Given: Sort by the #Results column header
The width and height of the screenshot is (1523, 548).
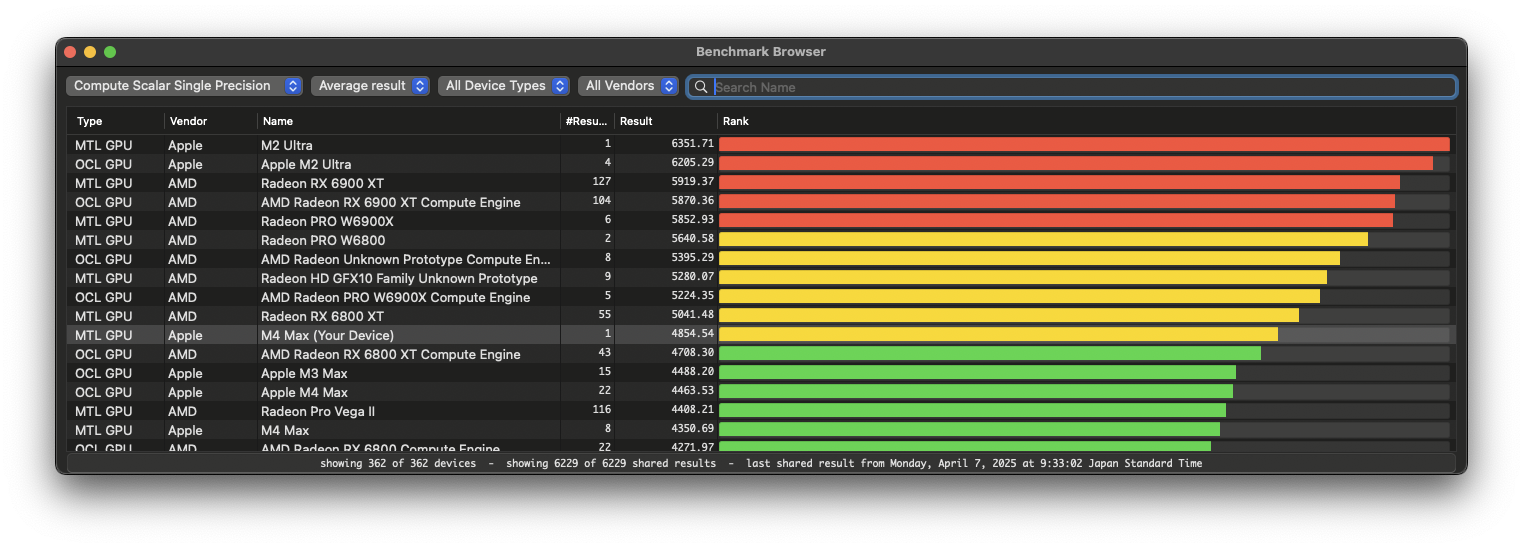Looking at the screenshot, I should click(586, 121).
